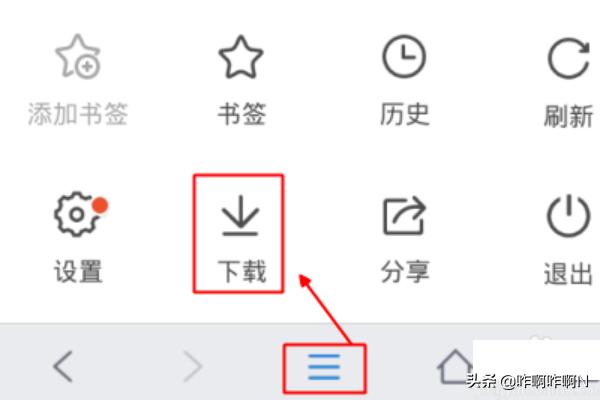Go forward with the right chevron
600x400 pixels.
192,366
